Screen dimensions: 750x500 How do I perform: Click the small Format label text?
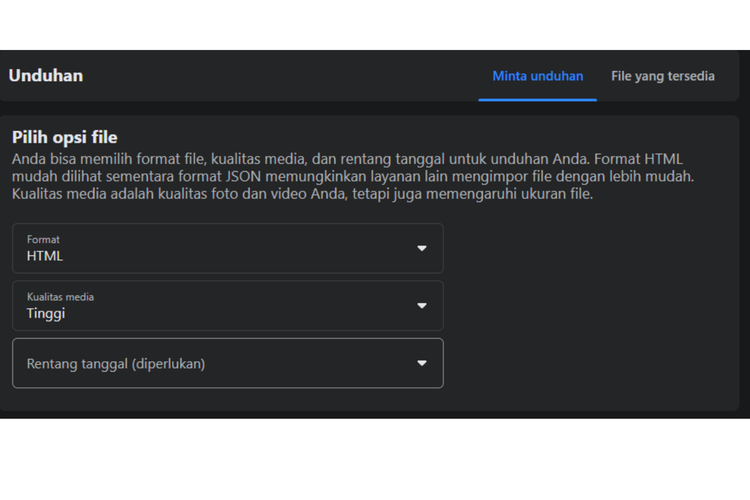(x=43, y=240)
